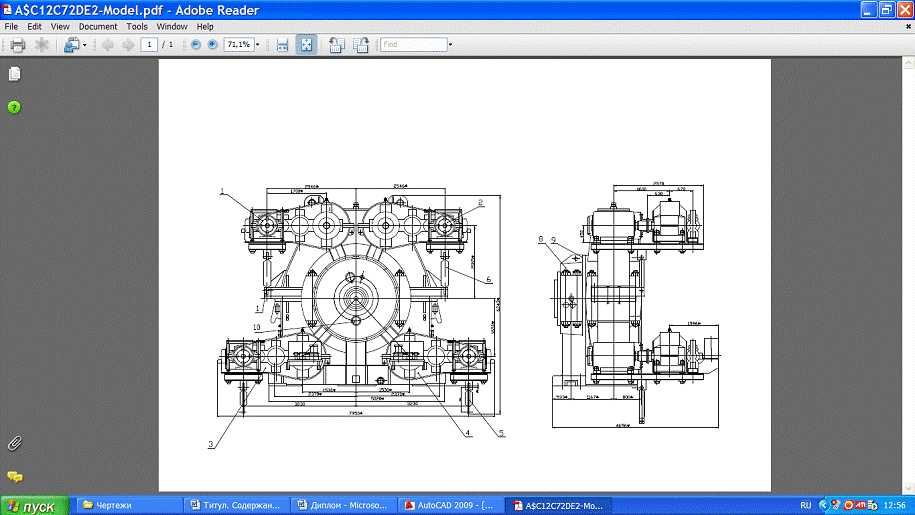Click the zoom out minus button
915x515 pixels.
[196, 45]
